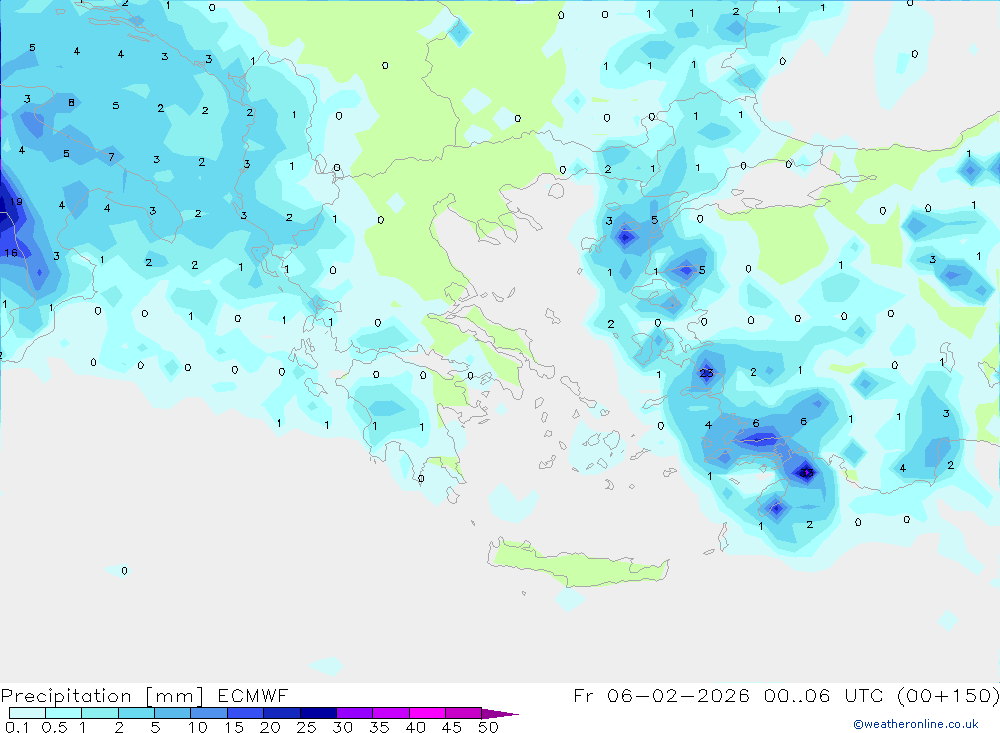The width and height of the screenshot is (1000, 733).
Task: Pick the 25–30 mm navy legend swatch
Action: click(x=318, y=713)
